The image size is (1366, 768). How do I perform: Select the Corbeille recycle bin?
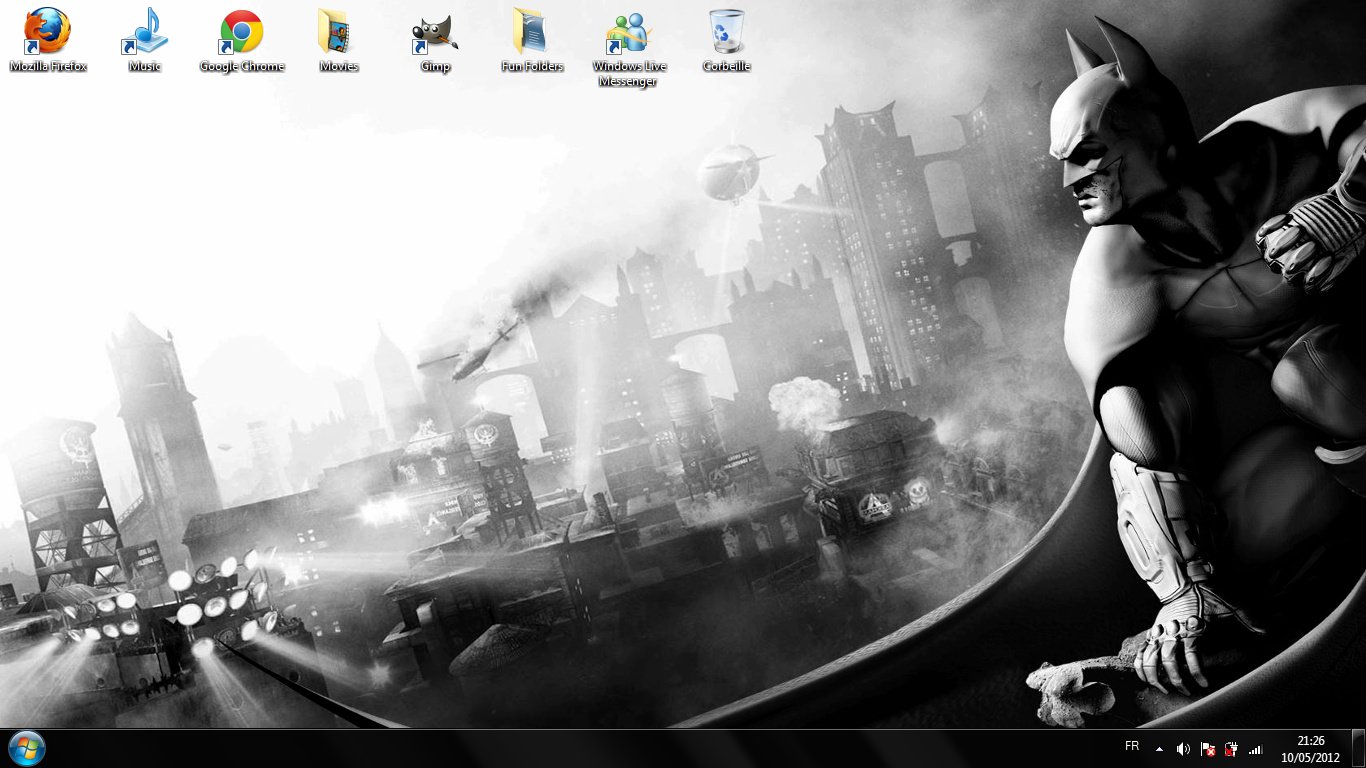726,40
